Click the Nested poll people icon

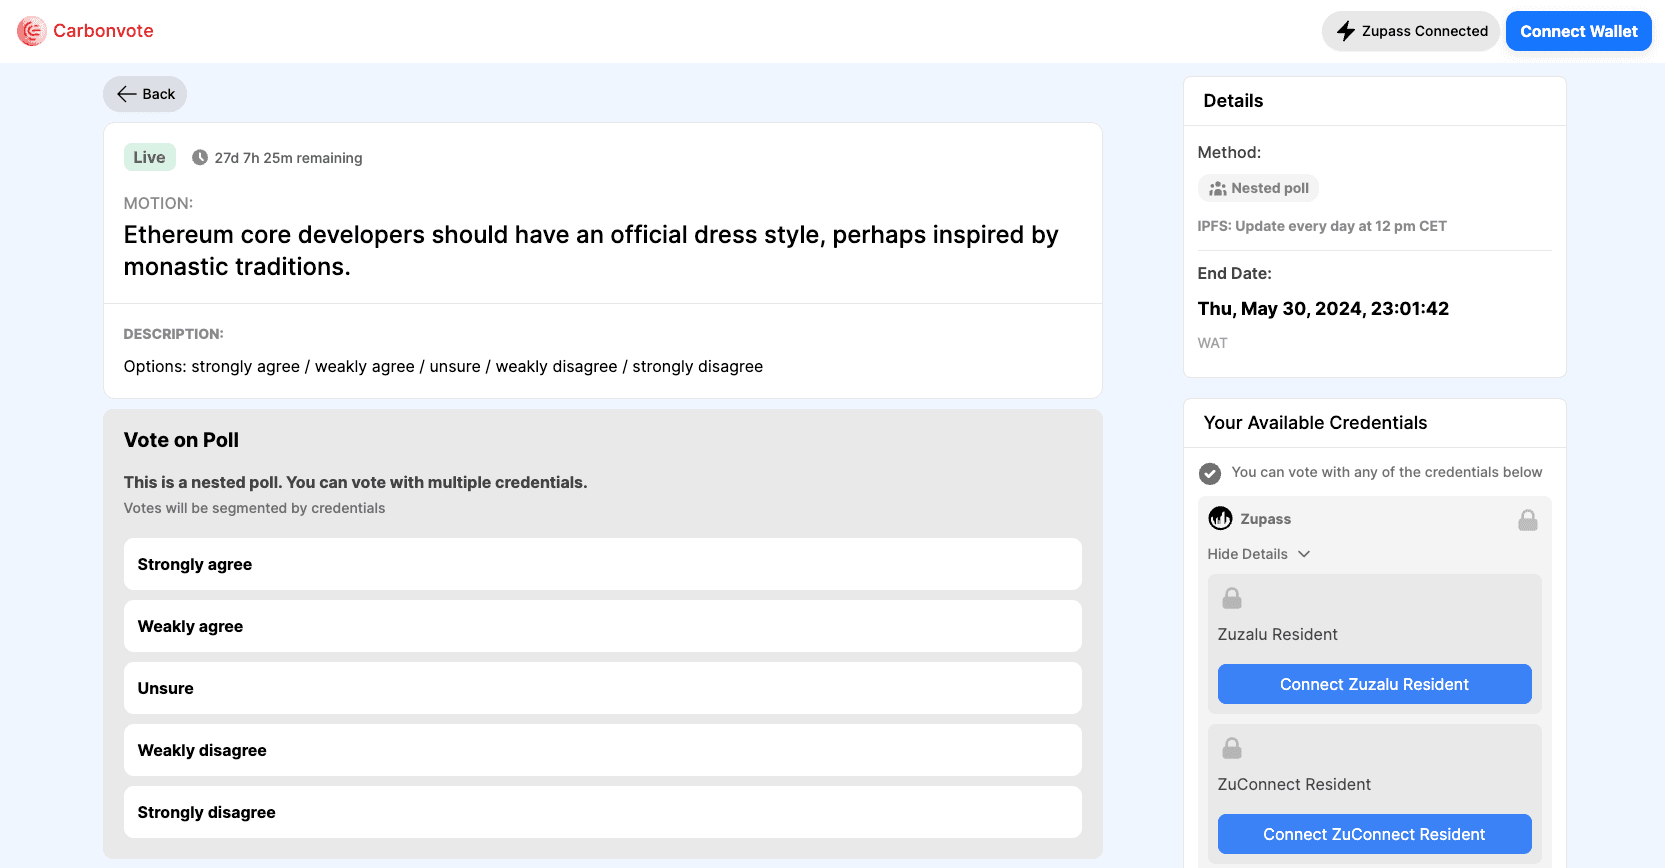tap(1217, 189)
